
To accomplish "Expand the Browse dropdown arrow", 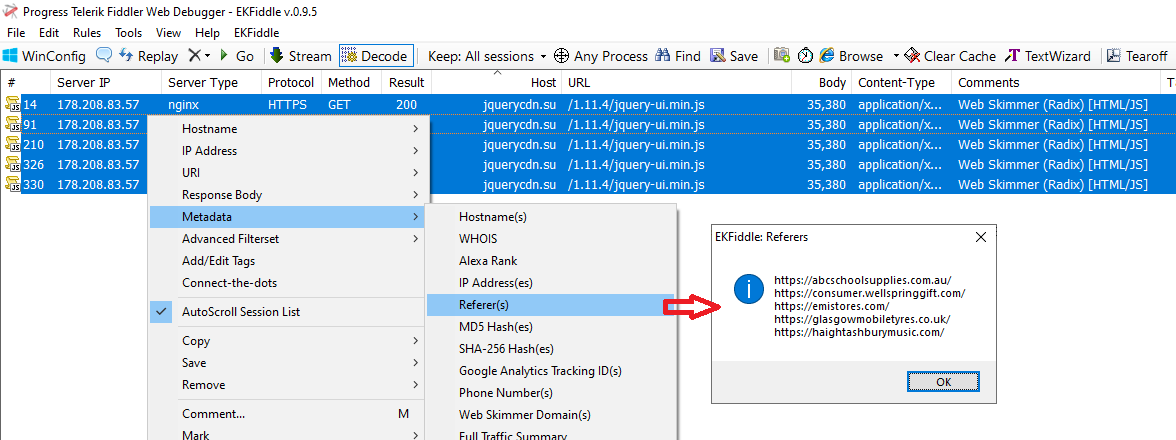I will [896, 56].
